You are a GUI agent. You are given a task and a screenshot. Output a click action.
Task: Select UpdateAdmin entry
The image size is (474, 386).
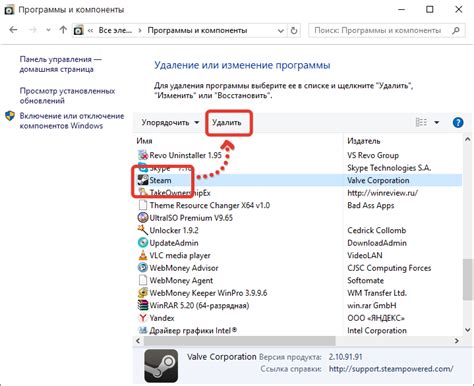click(174, 243)
